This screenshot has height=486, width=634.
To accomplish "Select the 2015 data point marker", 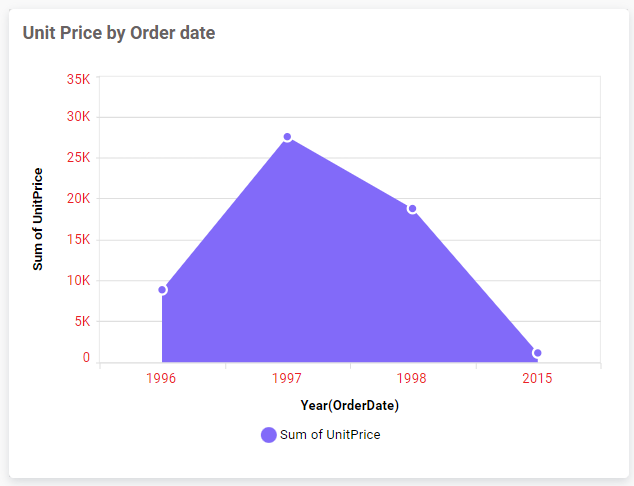I will coord(537,353).
